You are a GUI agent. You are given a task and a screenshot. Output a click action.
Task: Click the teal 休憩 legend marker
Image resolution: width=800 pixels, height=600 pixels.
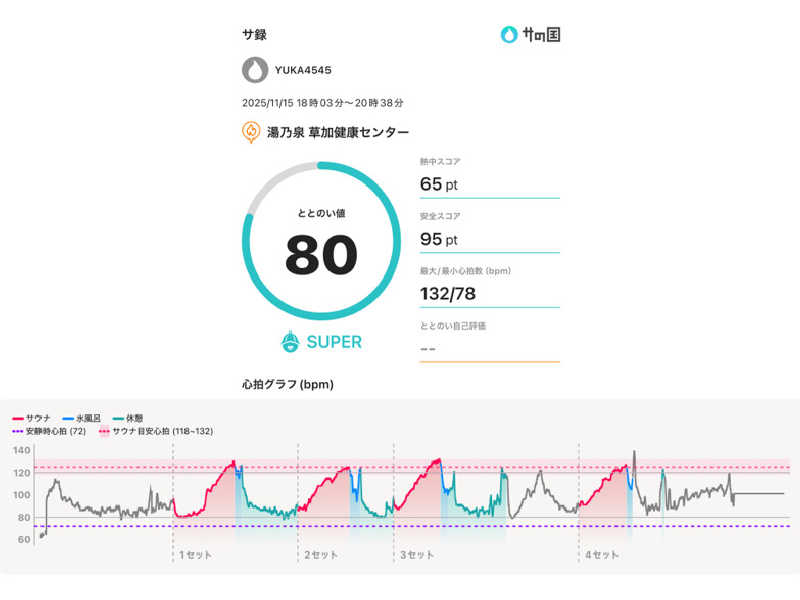pos(119,417)
